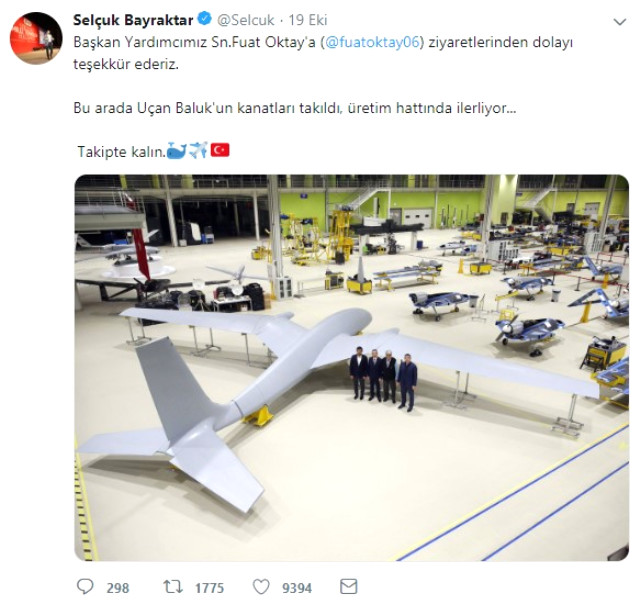Open the @fuatoktay06 mention link

click(x=372, y=42)
